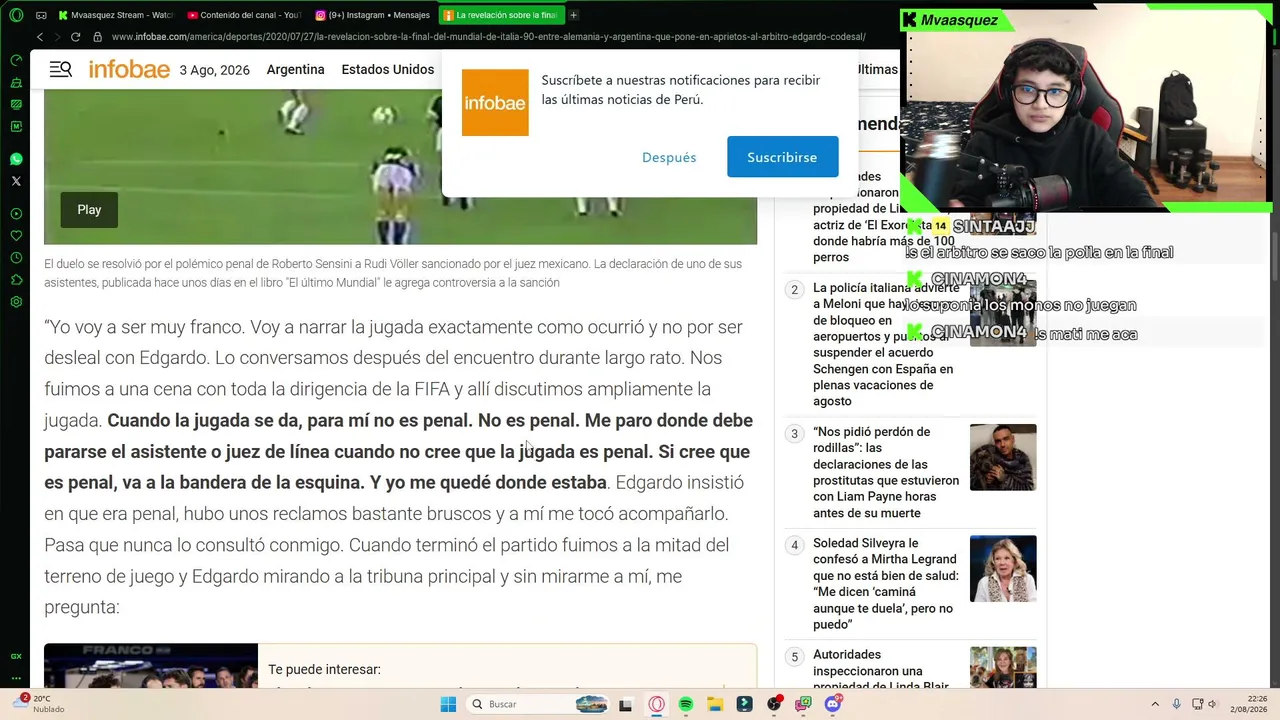1280x720 pixels.
Task: Open bookmarks heart icon in sidebar
Action: pyautogui.click(x=16, y=236)
